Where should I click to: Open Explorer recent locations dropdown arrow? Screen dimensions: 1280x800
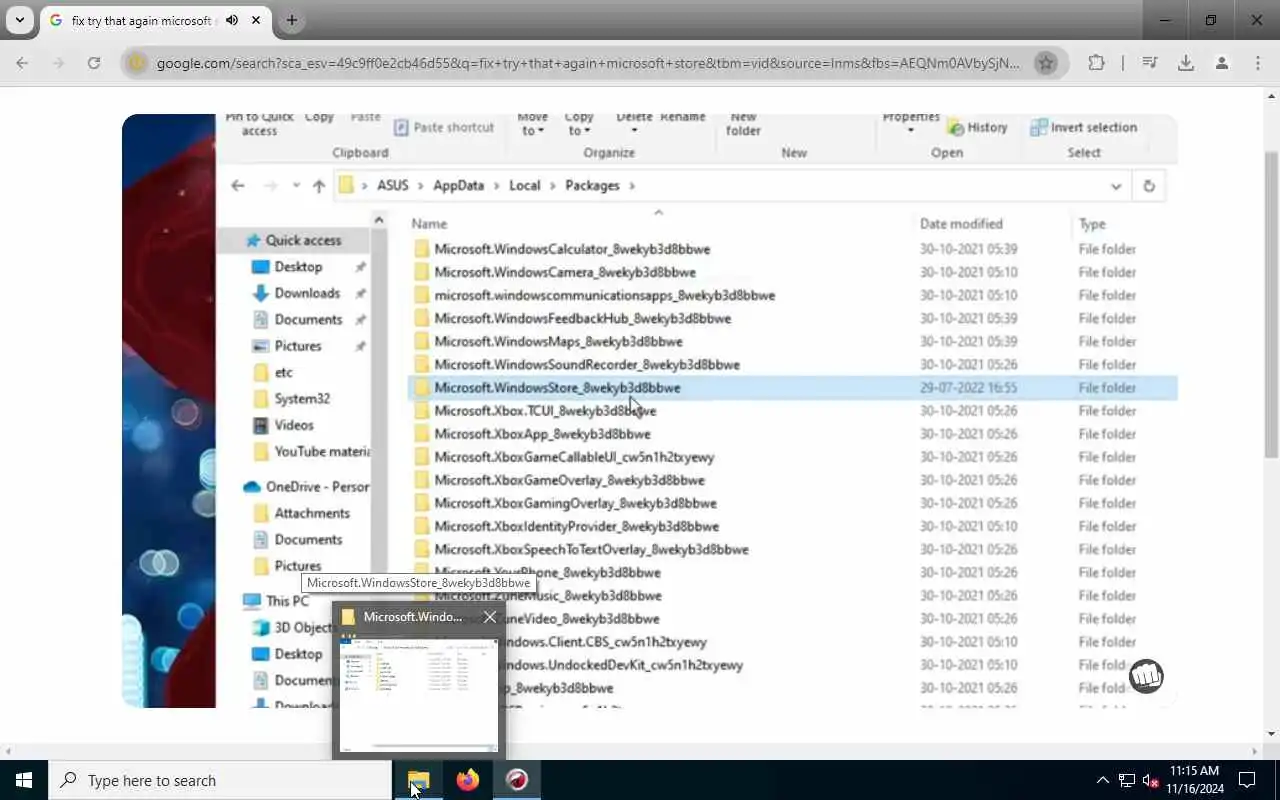coord(296,185)
